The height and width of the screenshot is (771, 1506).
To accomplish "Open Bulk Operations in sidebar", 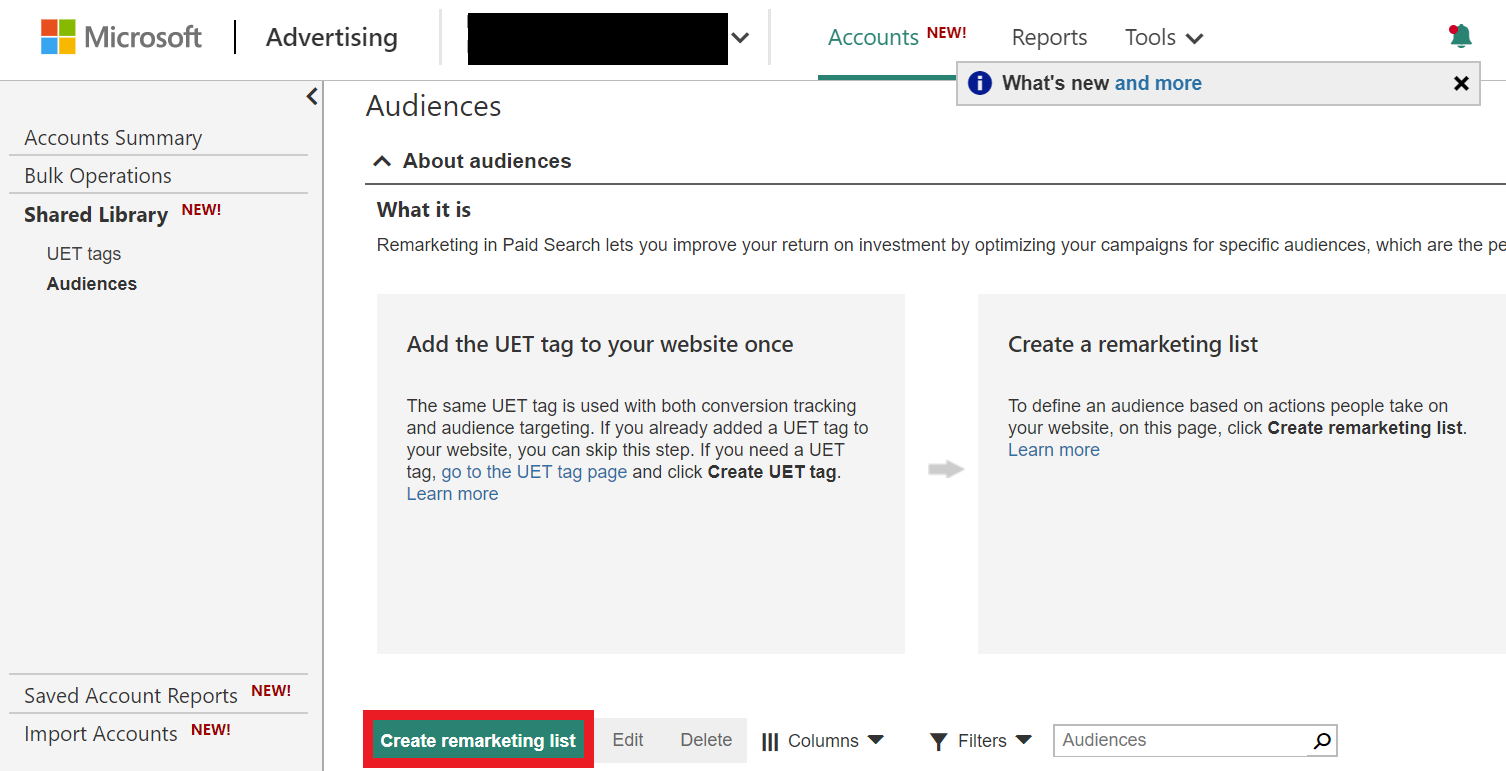I will pyautogui.click(x=98, y=176).
